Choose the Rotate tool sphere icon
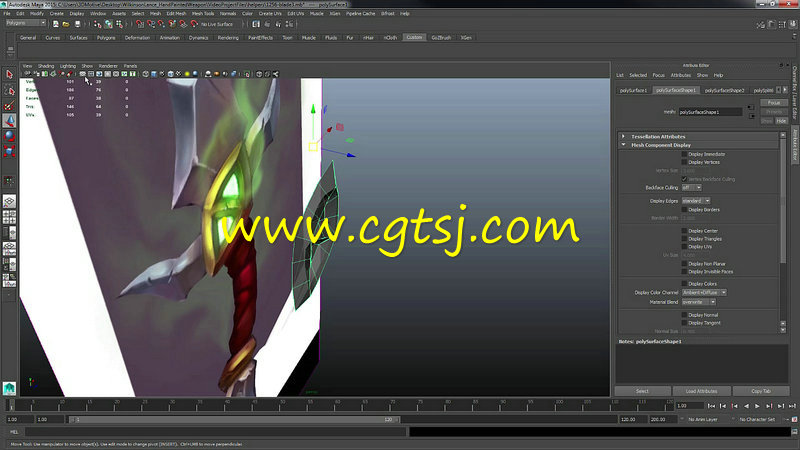Screen dimensions: 800x450 (9, 136)
